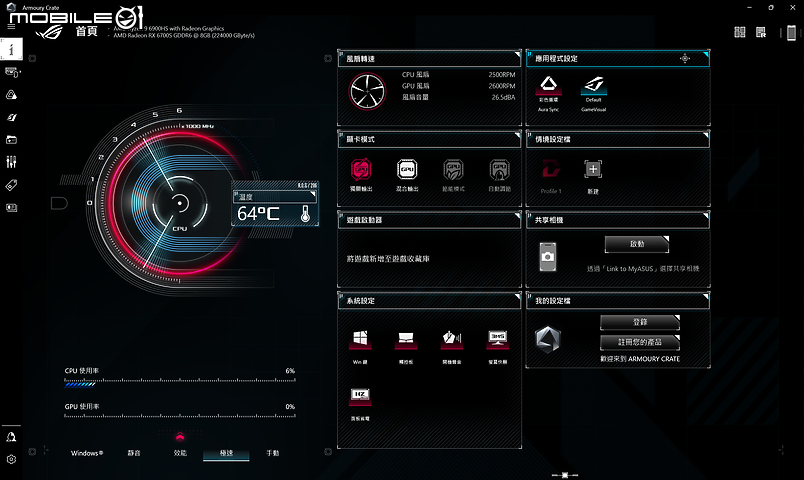The image size is (804, 480).
Task: Open the Settings gear in sidebar
Action: pyautogui.click(x=11, y=459)
